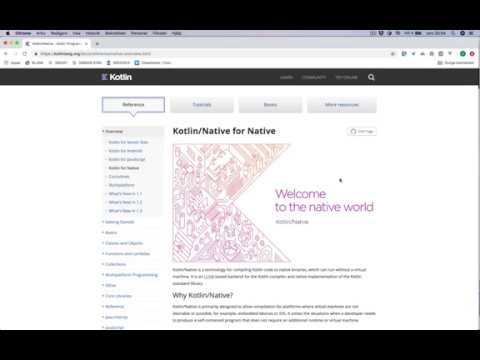Click the browser forward arrow
The image size is (480, 360).
[15, 54]
